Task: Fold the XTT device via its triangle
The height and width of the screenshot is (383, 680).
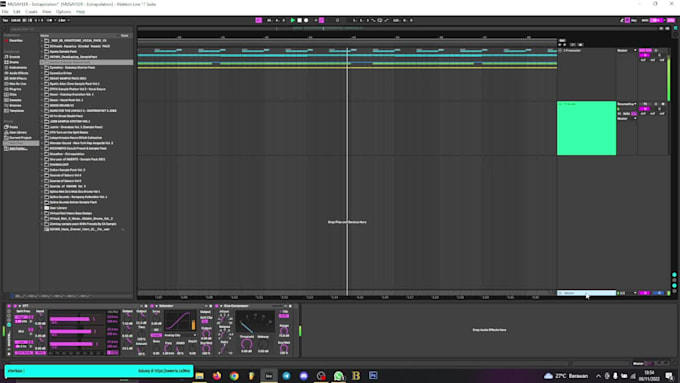Action: click(20, 306)
